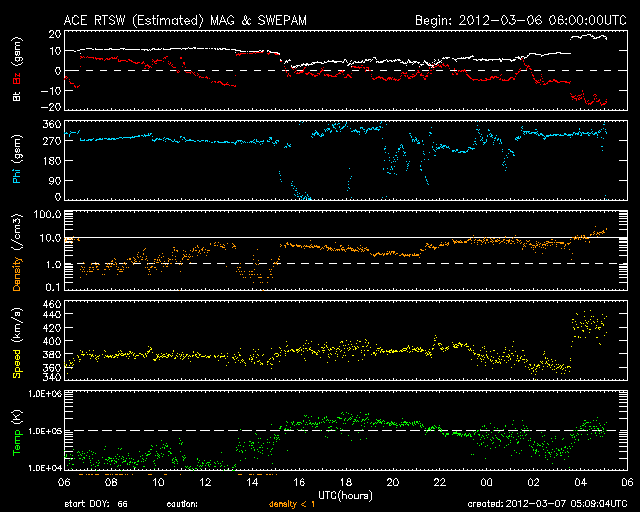Click the 440 speed axis value
Viewport: 640px width, 512px height.
click(52, 314)
